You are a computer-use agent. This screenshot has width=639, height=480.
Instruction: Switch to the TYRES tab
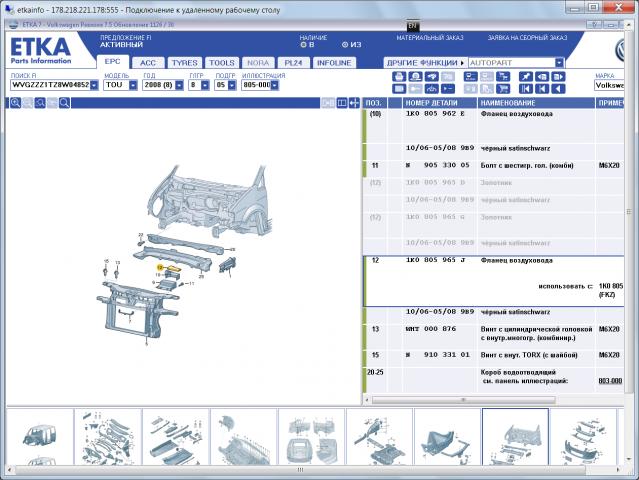coord(184,63)
